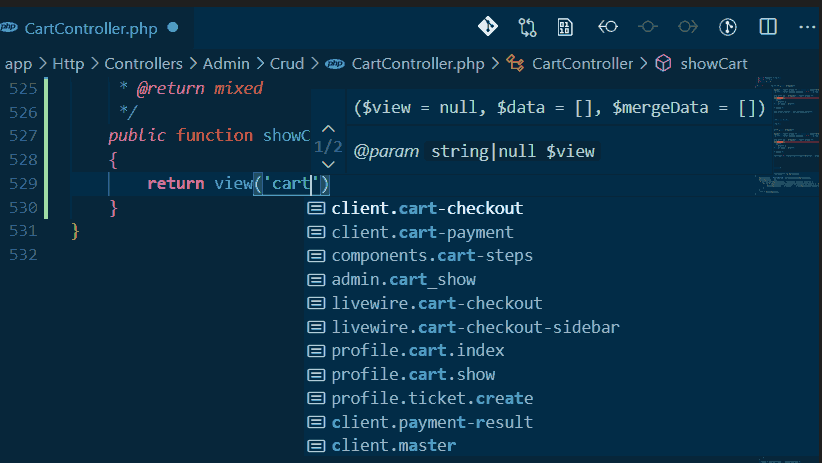This screenshot has height=463, width=822.
Task: Choose admin.cart_show from the autocomplete list
Action: tap(403, 279)
